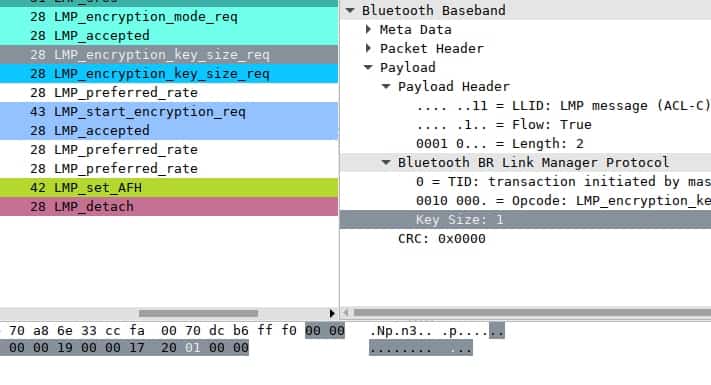Click hex byte a8 in first row
711x385 pixels.
pyautogui.click(x=40, y=331)
